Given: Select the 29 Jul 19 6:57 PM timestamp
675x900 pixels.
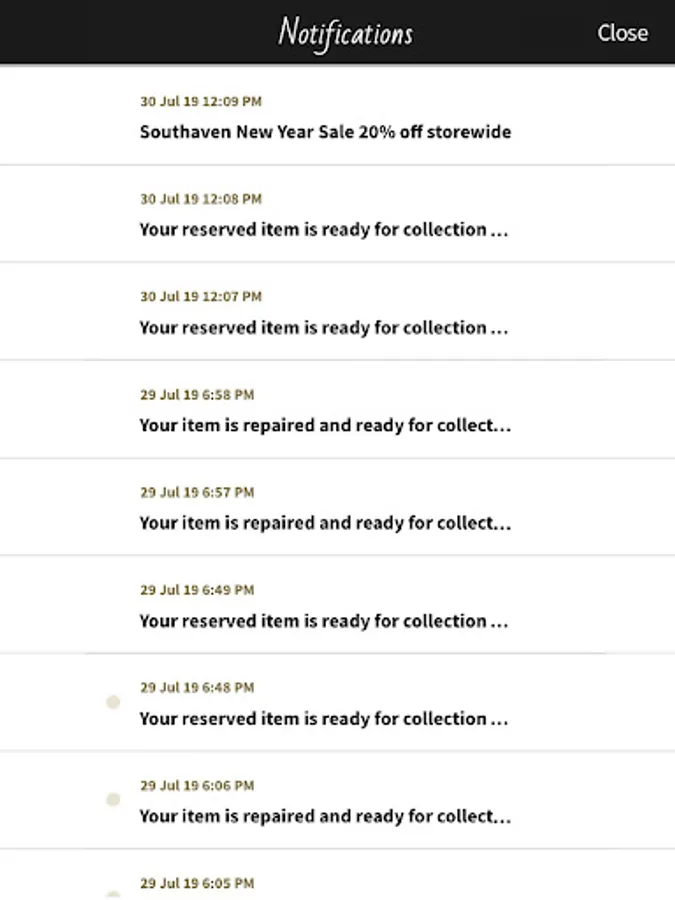Looking at the screenshot, I should click(x=197, y=493).
